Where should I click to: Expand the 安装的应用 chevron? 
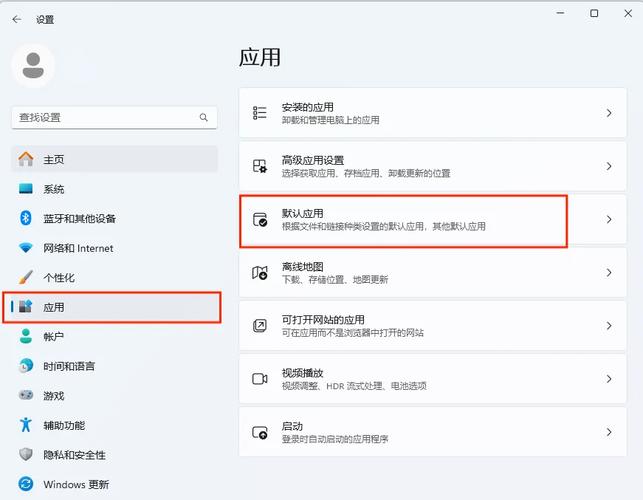[609, 113]
